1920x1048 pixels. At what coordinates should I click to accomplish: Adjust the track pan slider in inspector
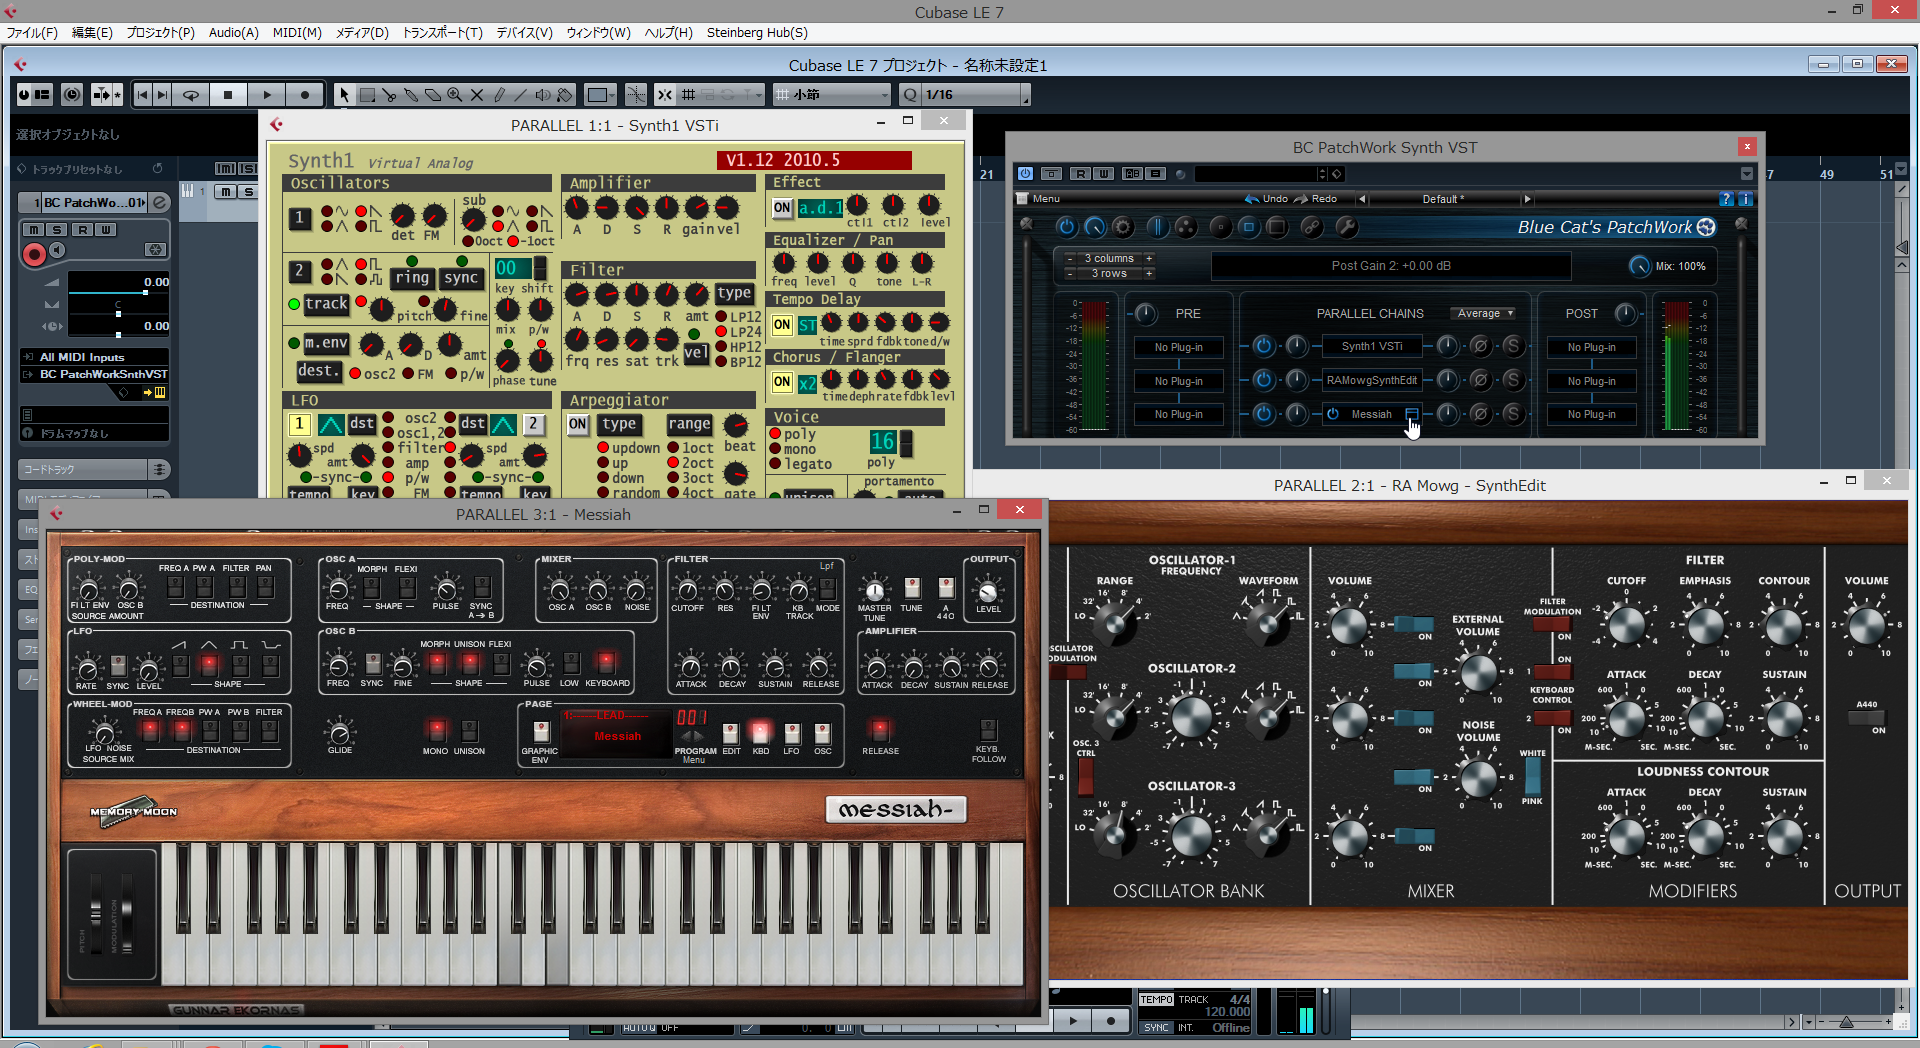pos(118,314)
